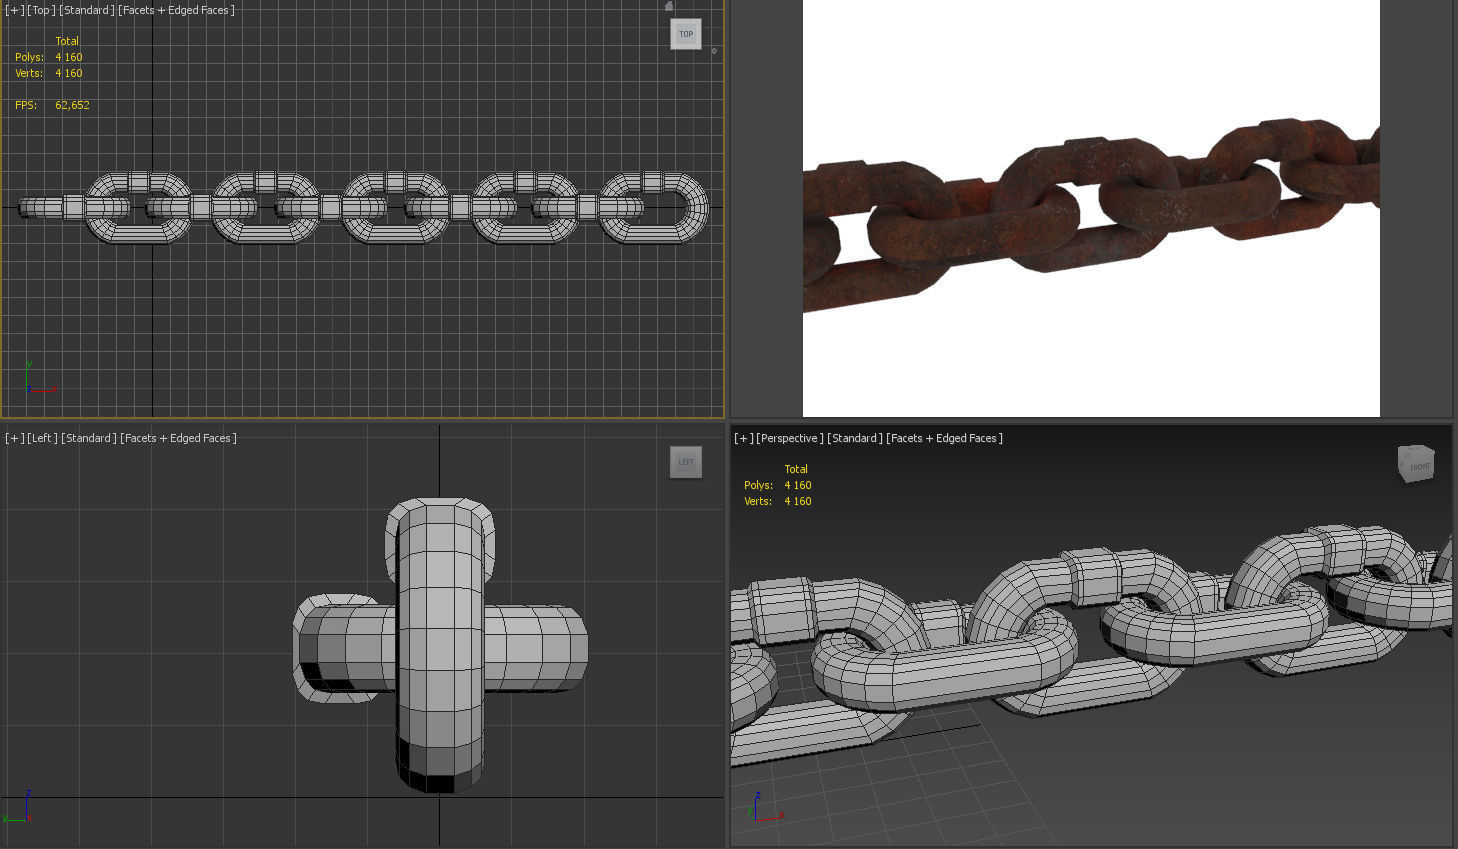
Task: Open the [Facets + Edged Faces] shading menu
Action: 175,9
